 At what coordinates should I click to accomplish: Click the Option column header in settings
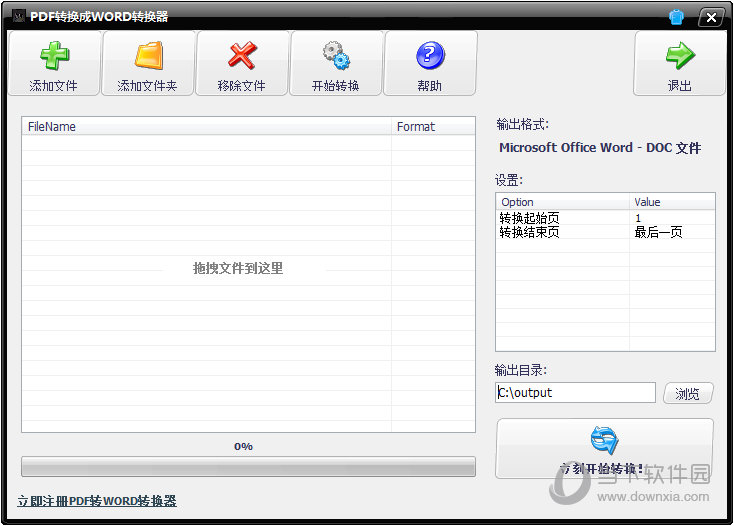[x=562, y=202]
